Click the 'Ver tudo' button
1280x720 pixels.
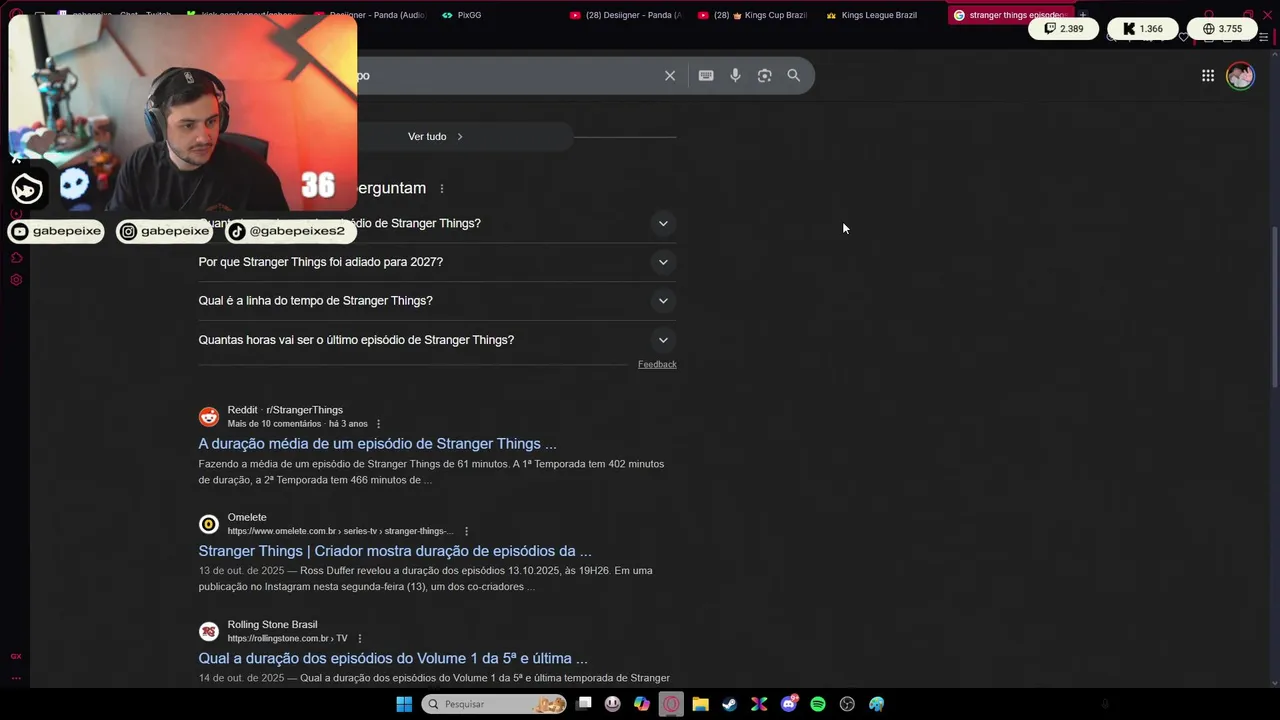tap(435, 137)
